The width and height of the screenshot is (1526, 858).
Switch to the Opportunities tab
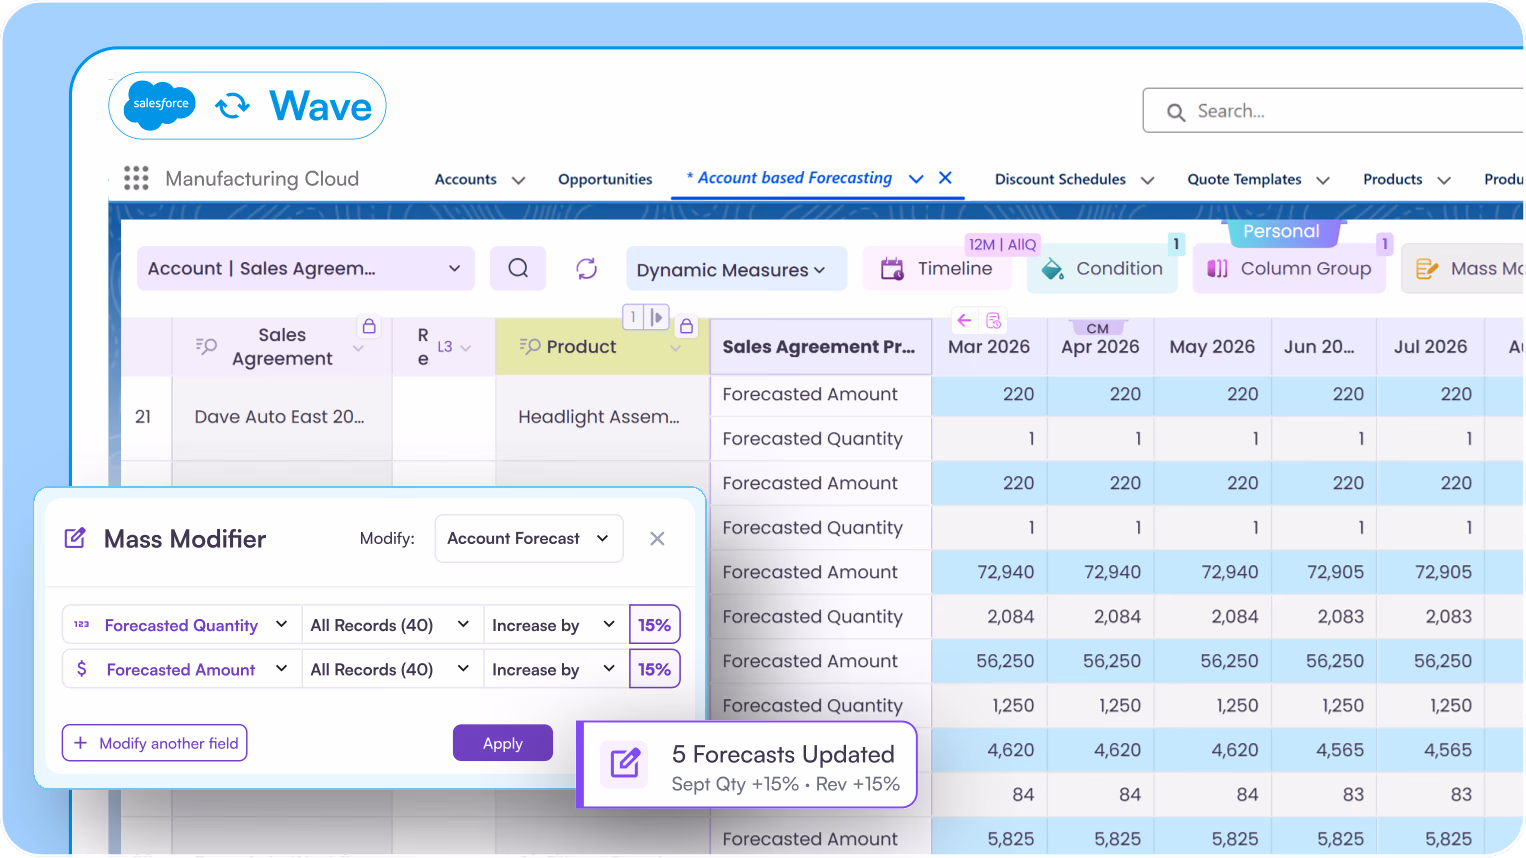(605, 179)
